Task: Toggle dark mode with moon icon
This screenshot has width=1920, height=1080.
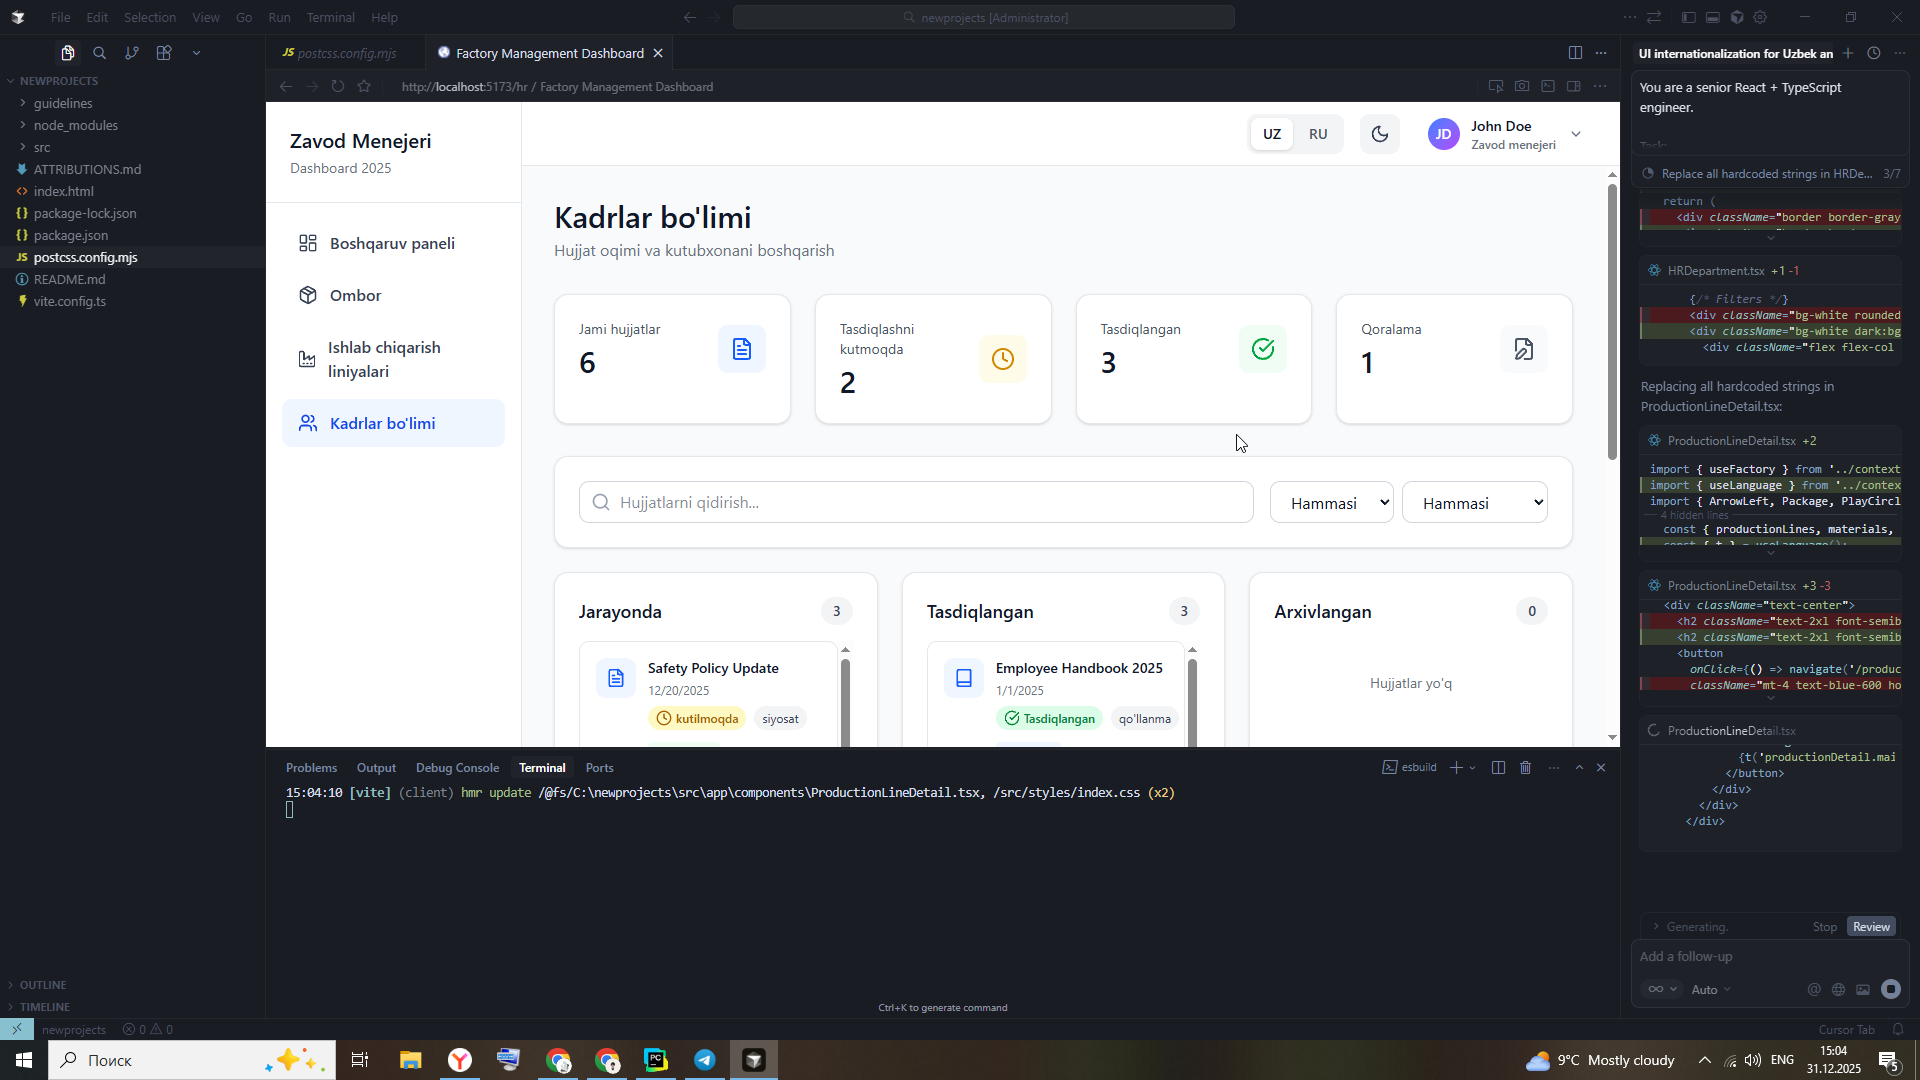Action: click(1380, 134)
